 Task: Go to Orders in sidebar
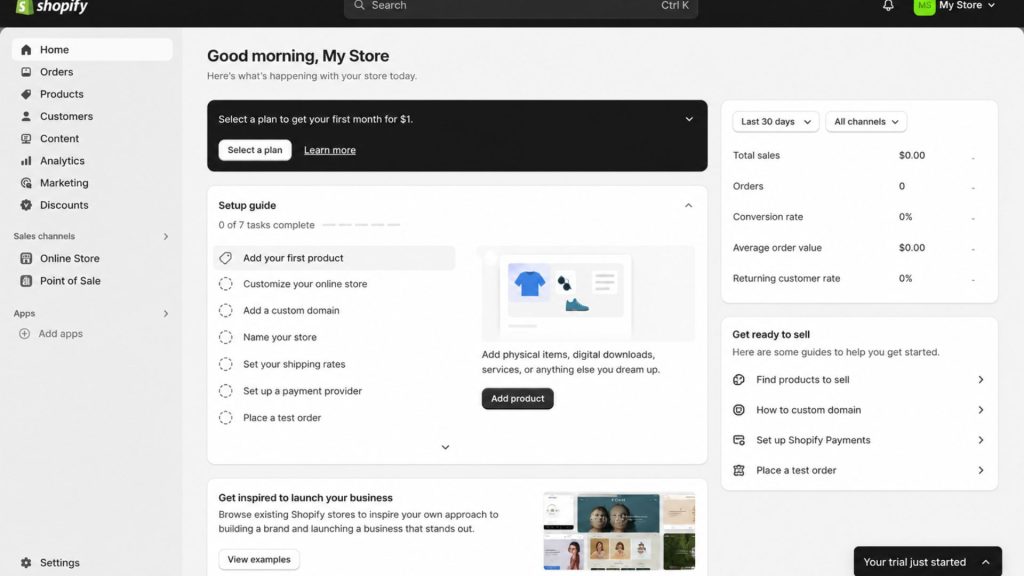tap(92, 72)
